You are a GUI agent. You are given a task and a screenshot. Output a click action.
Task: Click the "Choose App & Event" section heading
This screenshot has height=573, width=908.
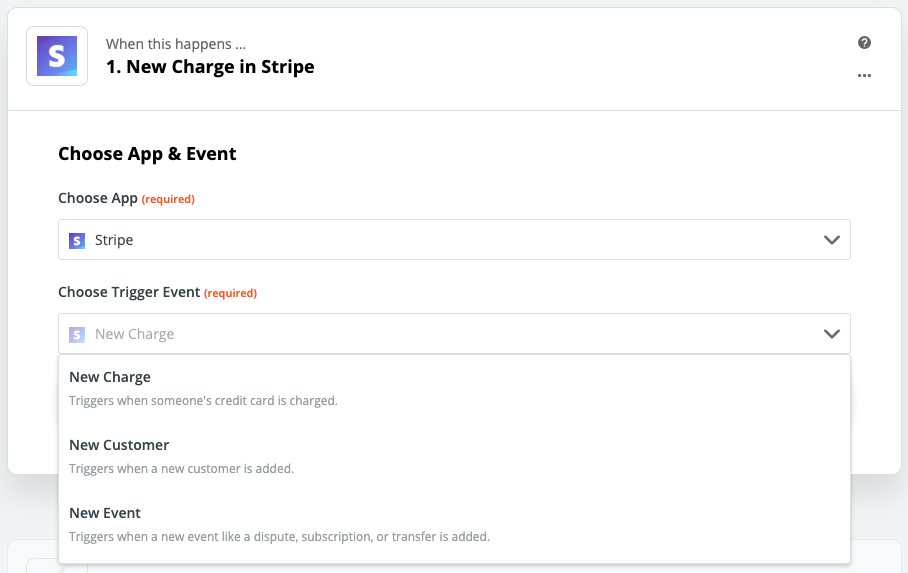147,154
